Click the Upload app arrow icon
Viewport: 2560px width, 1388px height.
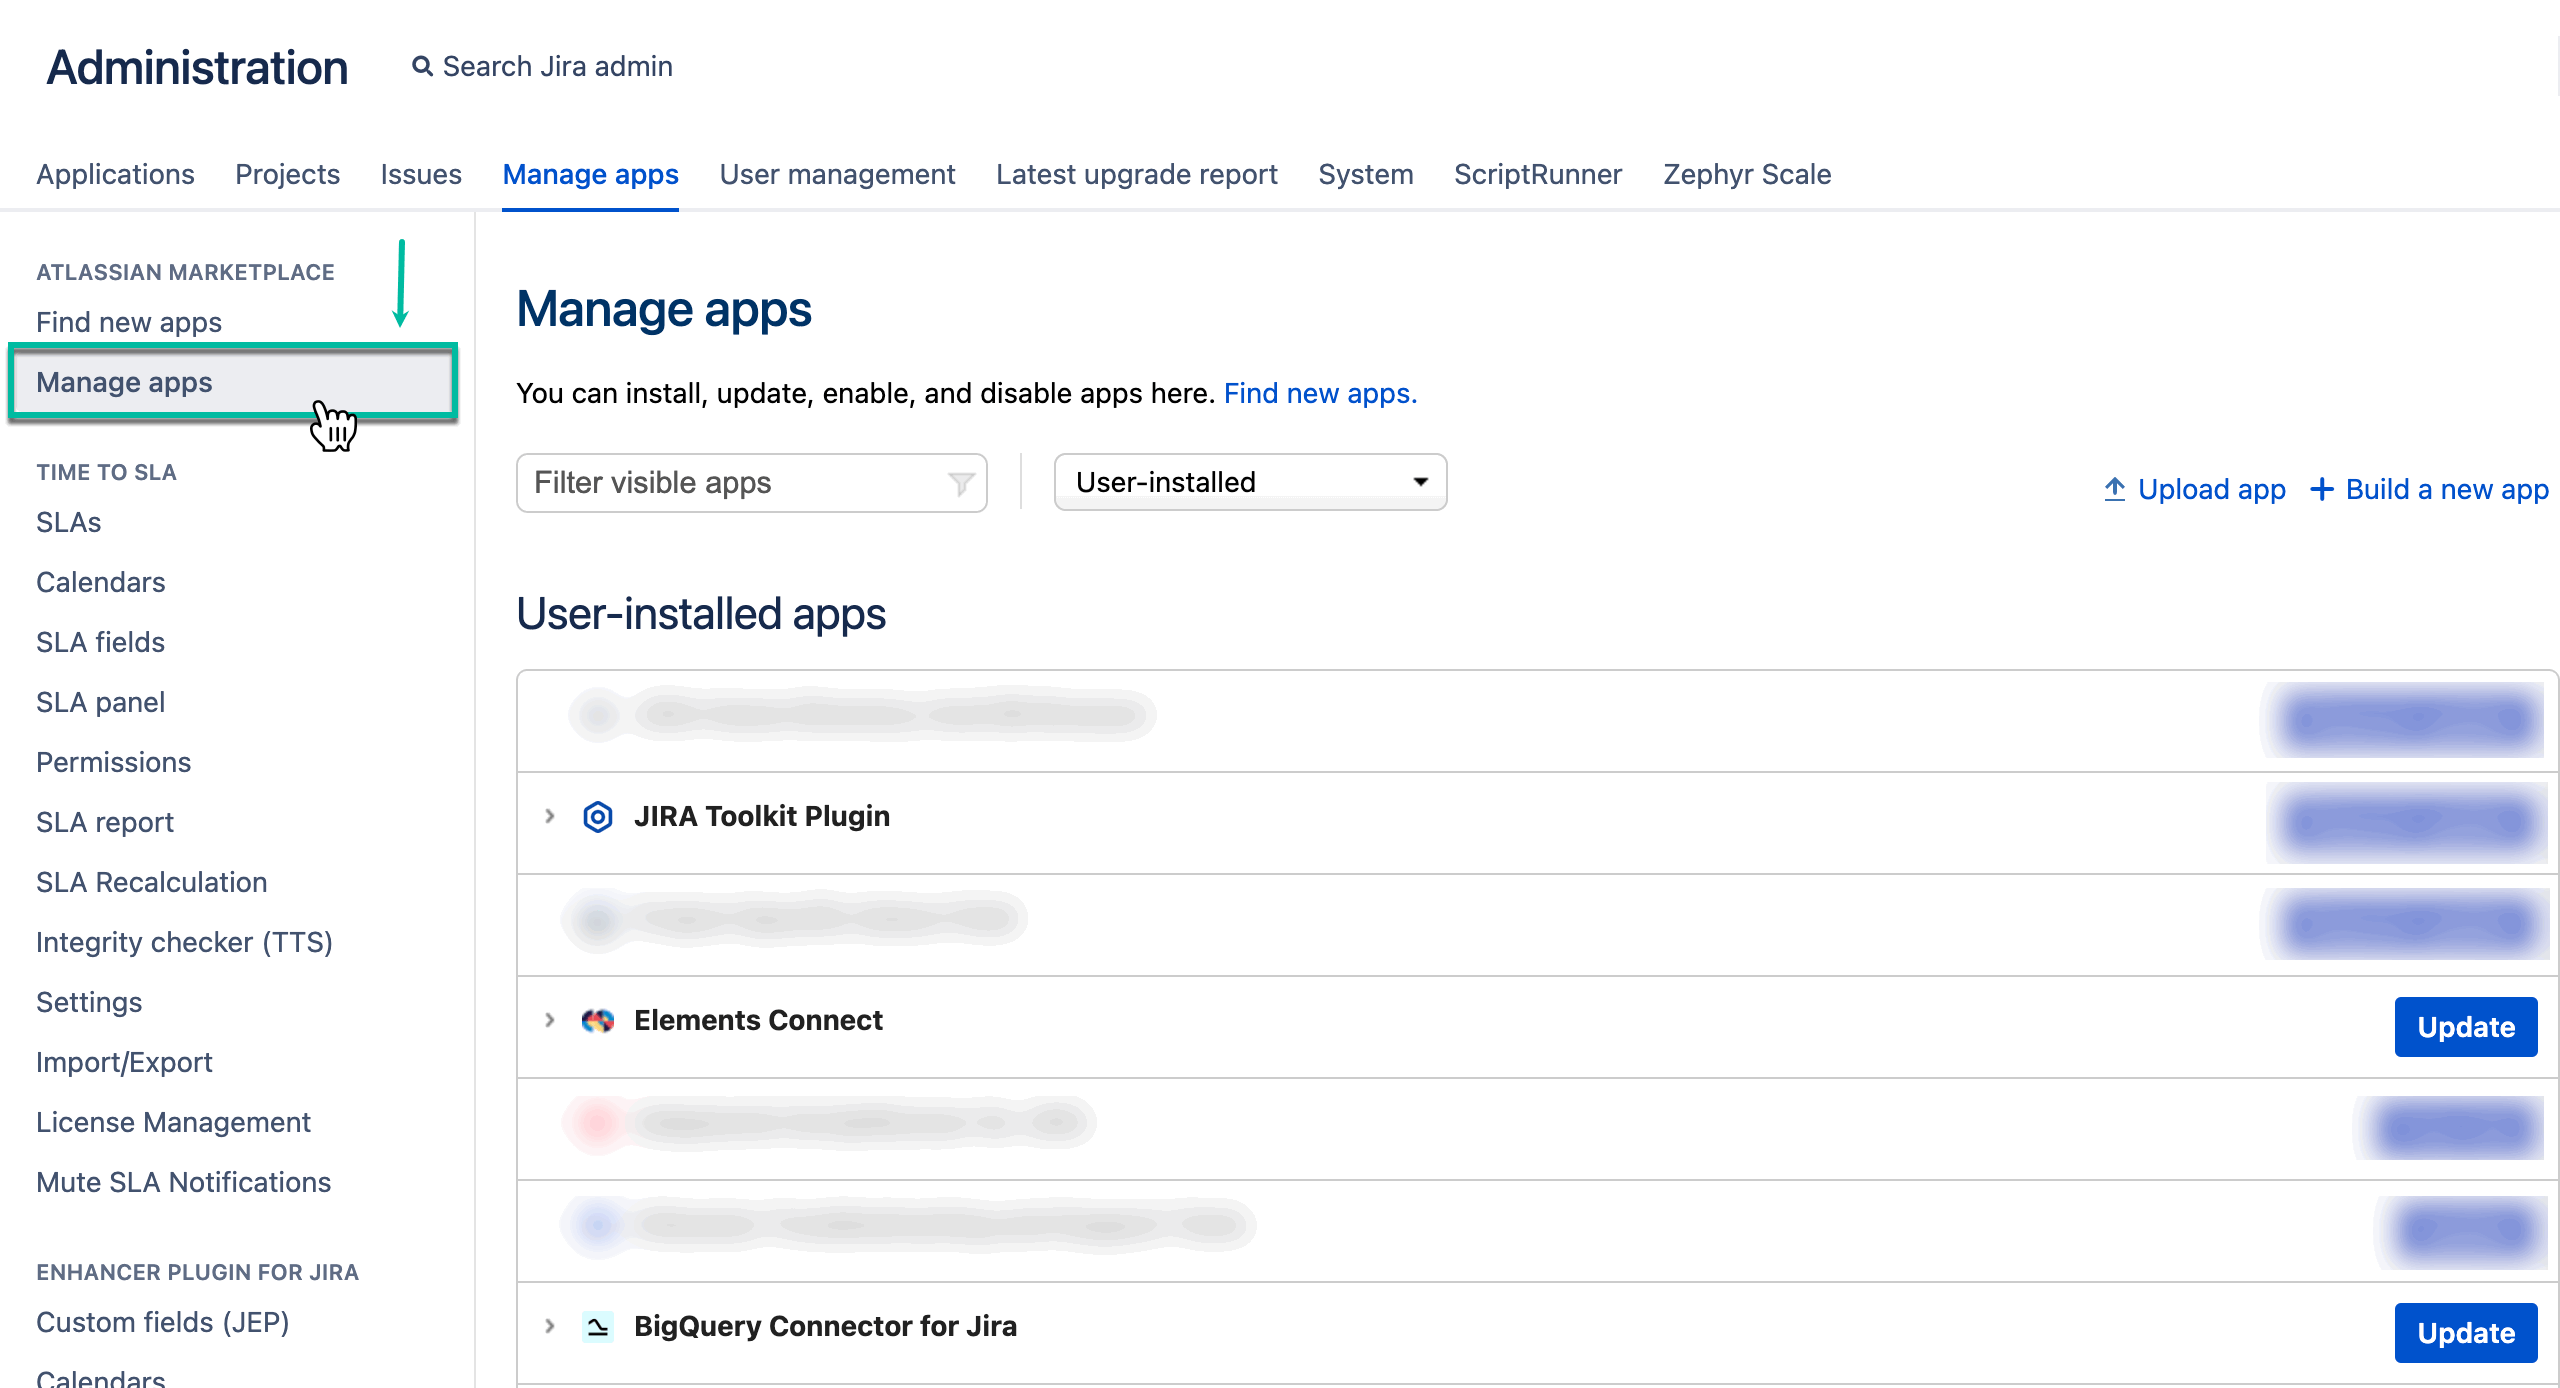coord(2114,489)
